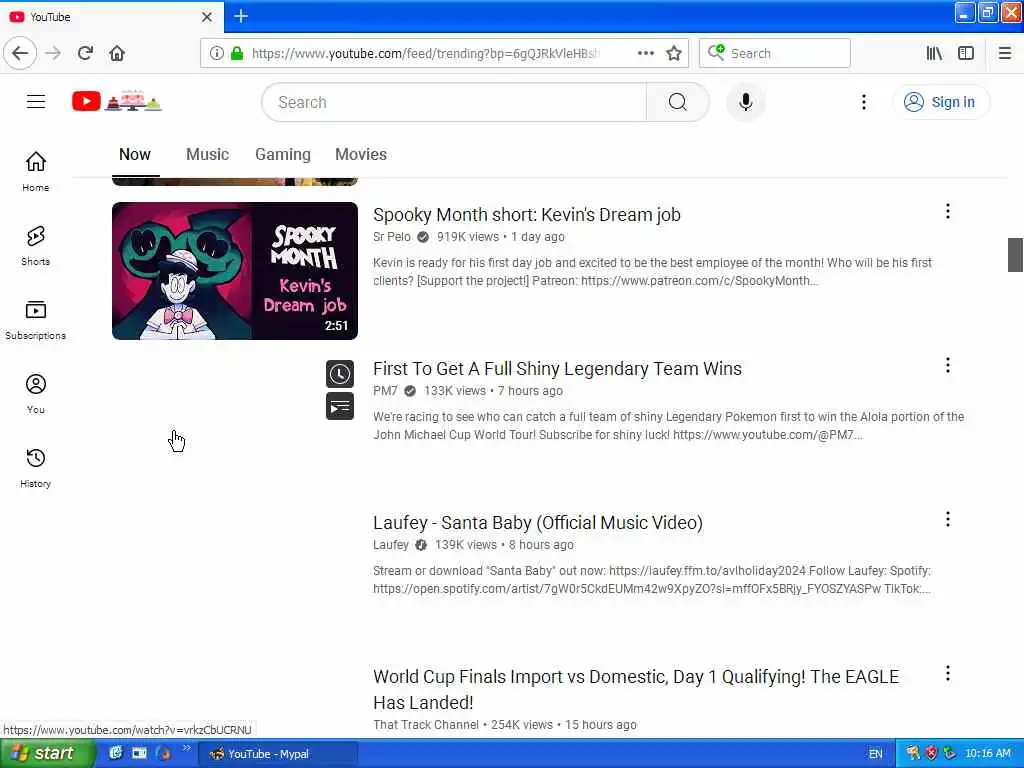
Task: Click the vertical scrollbar thumb
Action: (x=1015, y=255)
